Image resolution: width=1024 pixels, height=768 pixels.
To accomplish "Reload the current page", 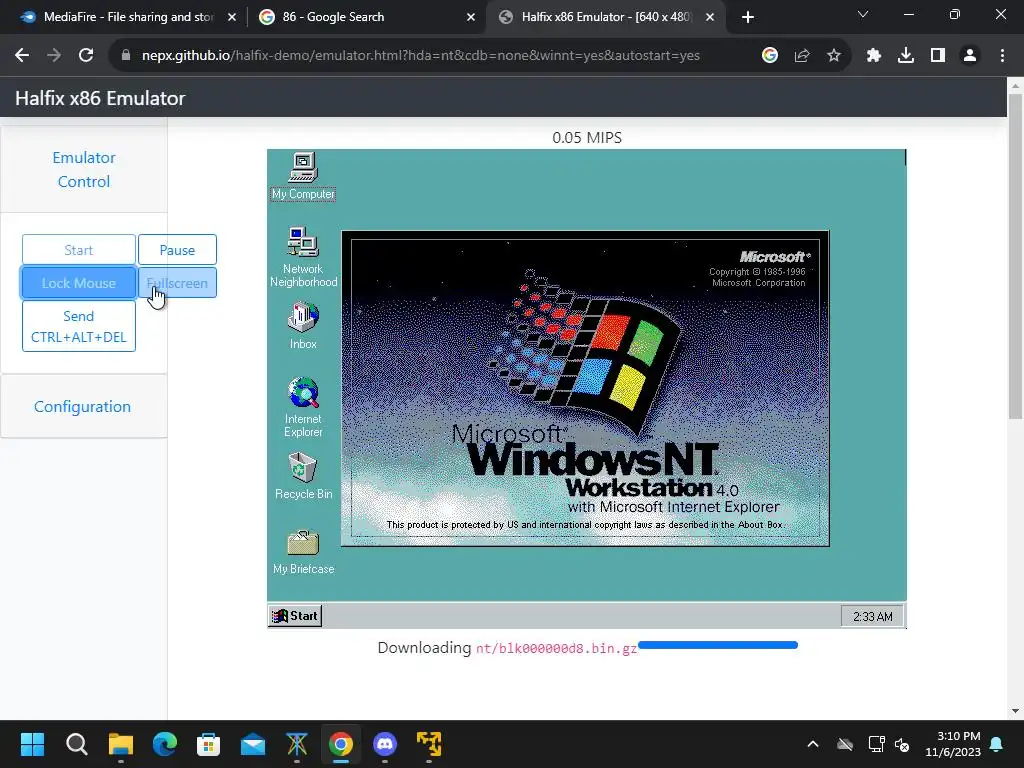I will point(86,56).
